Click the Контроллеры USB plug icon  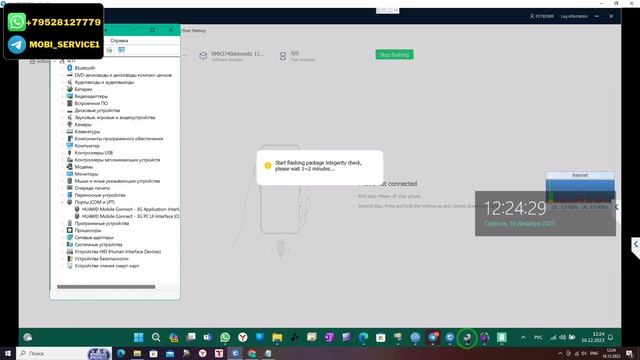point(70,153)
